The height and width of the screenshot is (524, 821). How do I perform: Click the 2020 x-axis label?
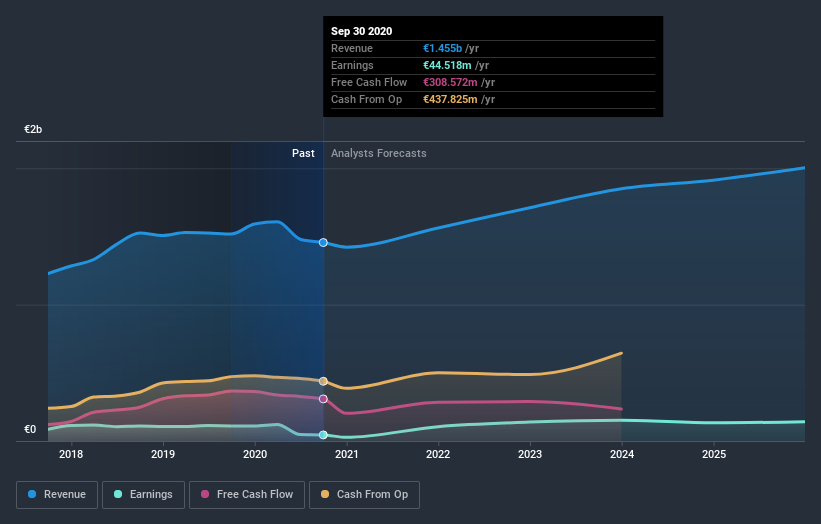click(x=255, y=454)
